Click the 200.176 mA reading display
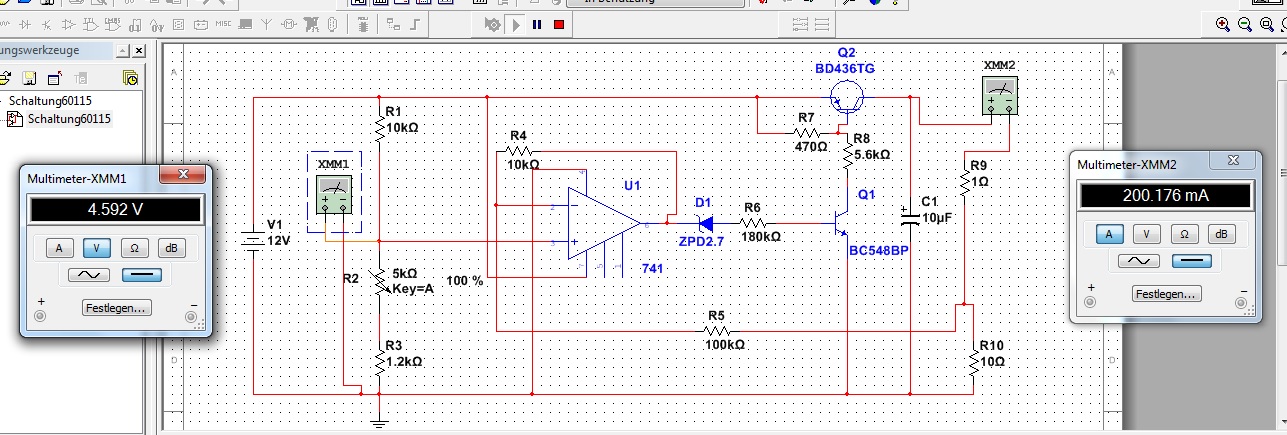 tap(1165, 196)
